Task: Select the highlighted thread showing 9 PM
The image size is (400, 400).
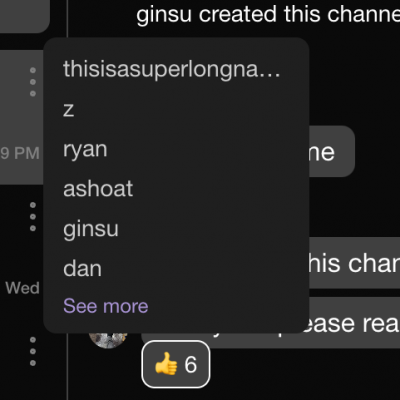Action: point(22,117)
